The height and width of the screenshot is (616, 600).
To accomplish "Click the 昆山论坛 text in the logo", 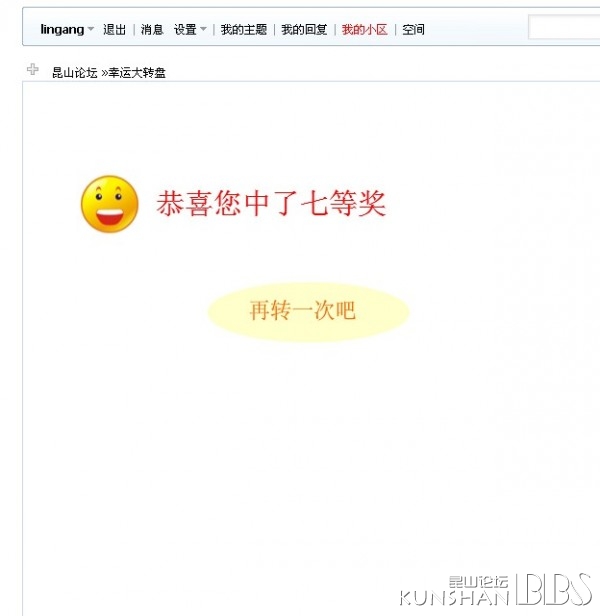I will tap(478, 582).
